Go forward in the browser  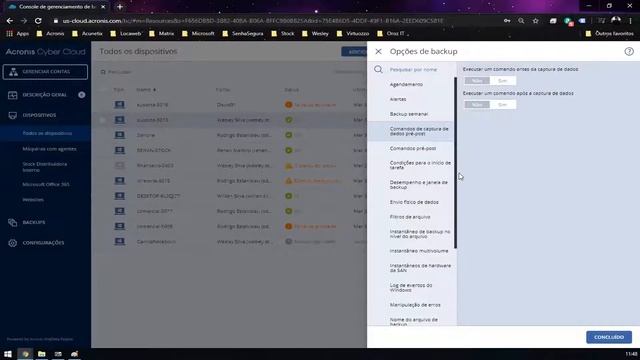(24, 20)
